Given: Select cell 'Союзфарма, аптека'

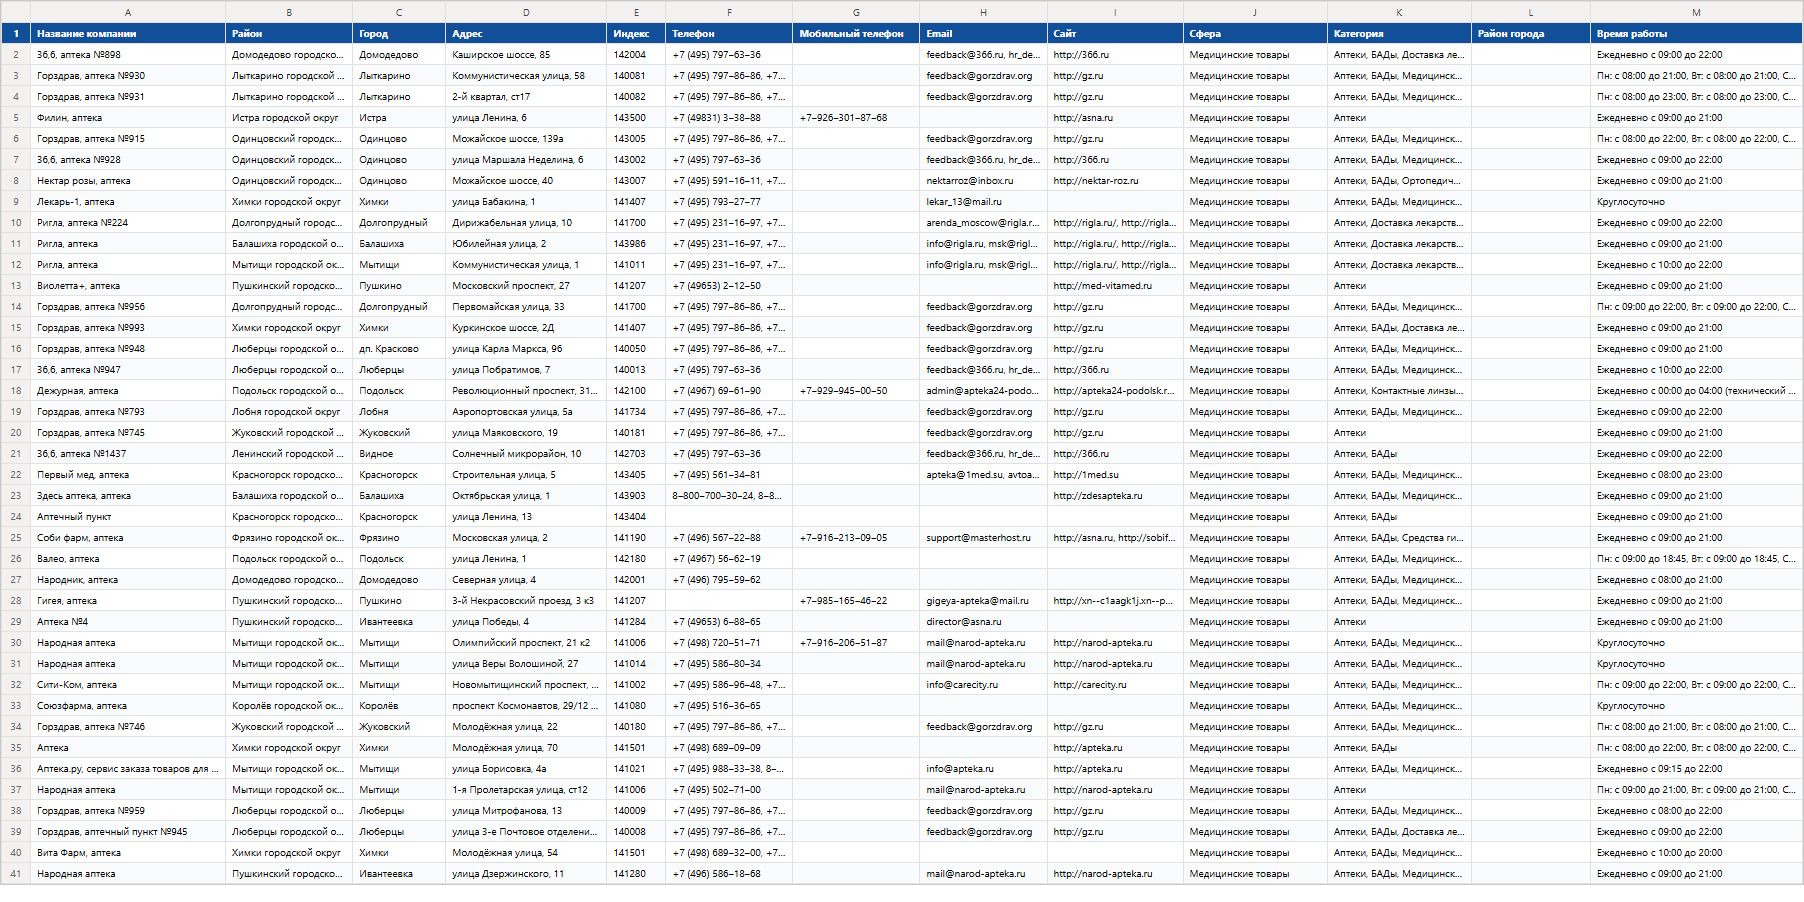Looking at the screenshot, I should [x=128, y=706].
